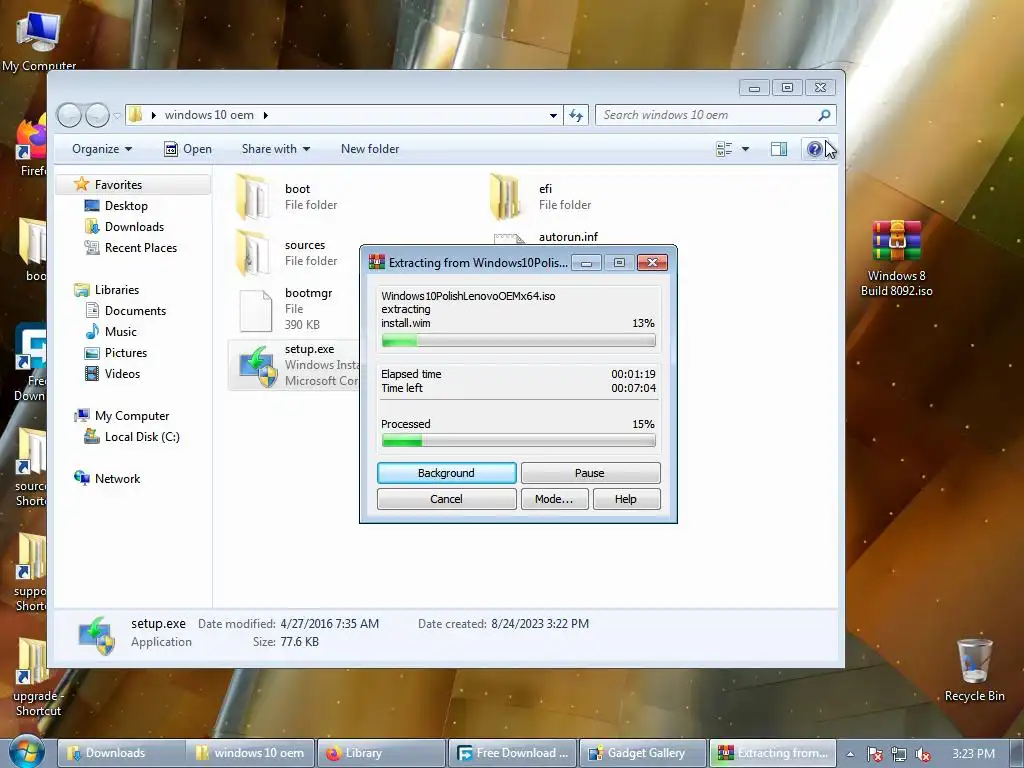Image resolution: width=1024 pixels, height=768 pixels.
Task: Create a New folder from the toolbar
Action: tap(370, 149)
